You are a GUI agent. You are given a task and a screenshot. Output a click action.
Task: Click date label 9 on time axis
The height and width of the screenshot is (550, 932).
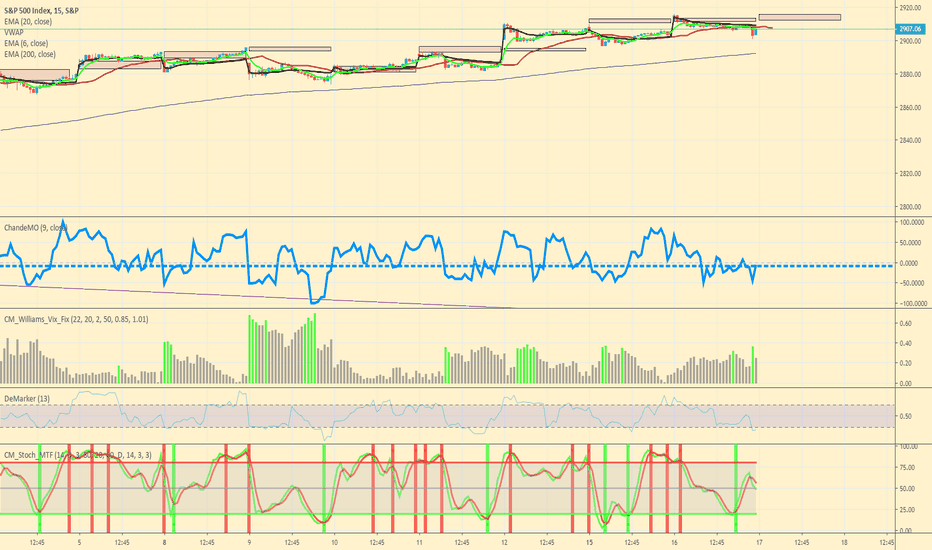tap(249, 542)
